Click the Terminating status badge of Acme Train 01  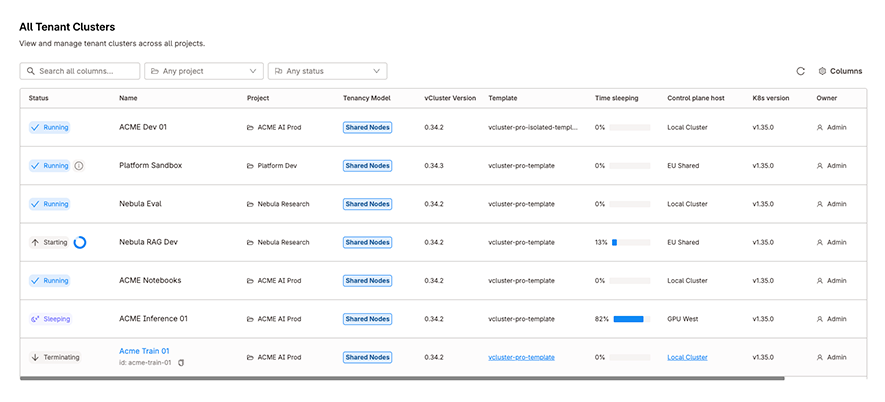[55, 357]
